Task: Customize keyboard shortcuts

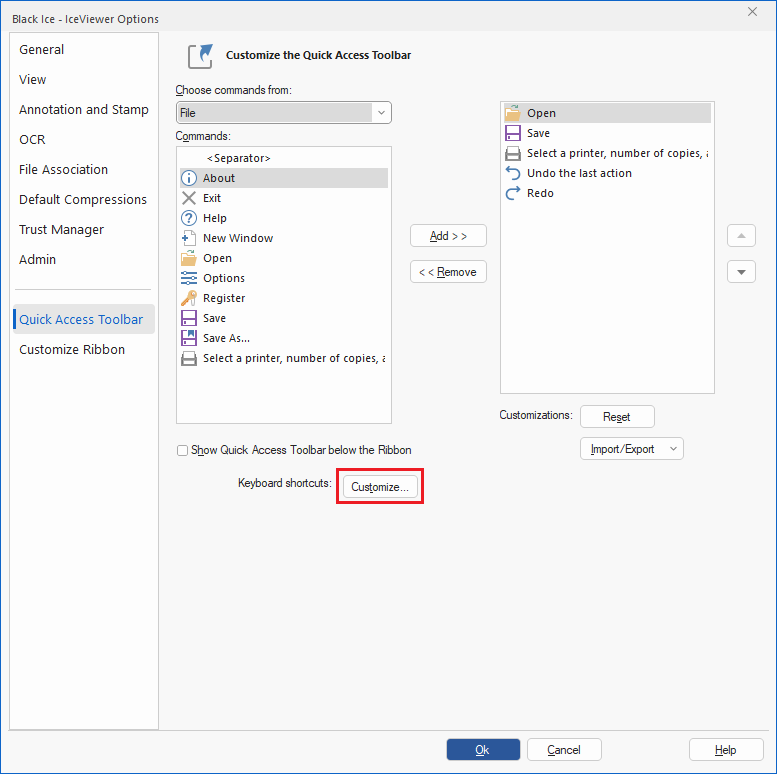Action: (380, 487)
